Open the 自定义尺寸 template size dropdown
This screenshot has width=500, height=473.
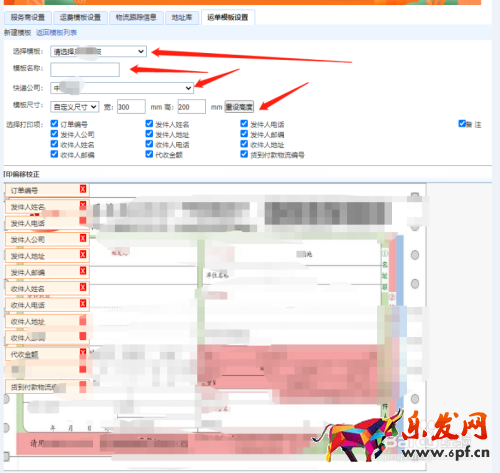(75, 107)
